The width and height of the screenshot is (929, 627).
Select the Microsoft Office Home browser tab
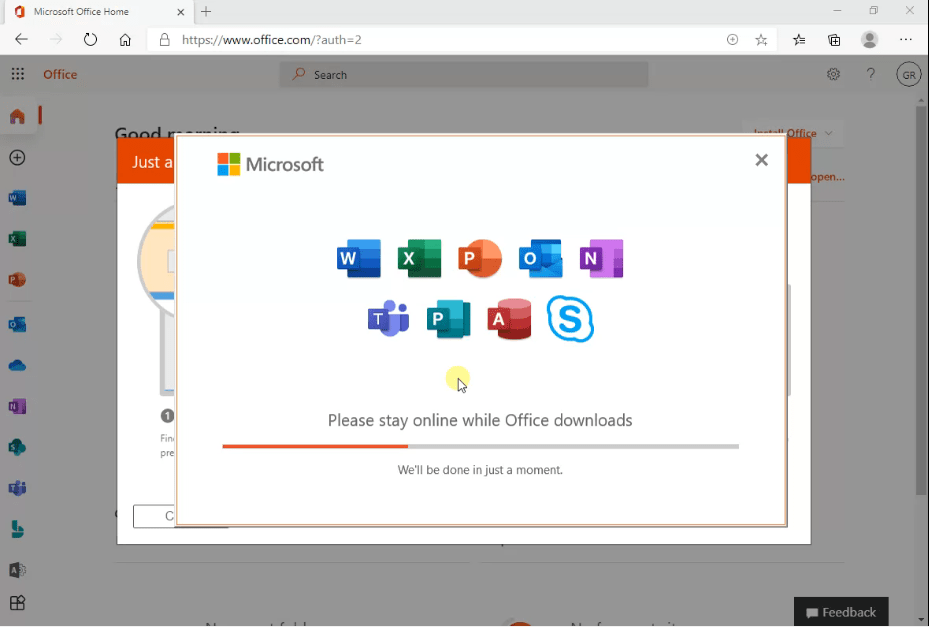[x=98, y=12]
